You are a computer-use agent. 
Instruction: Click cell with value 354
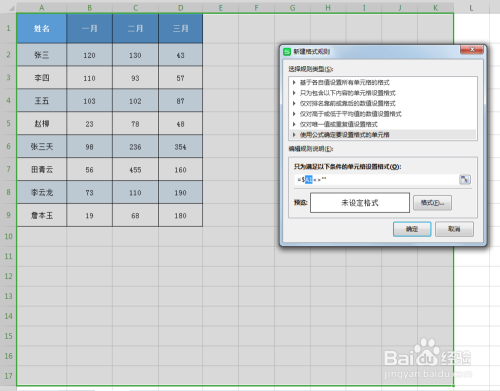click(x=181, y=147)
